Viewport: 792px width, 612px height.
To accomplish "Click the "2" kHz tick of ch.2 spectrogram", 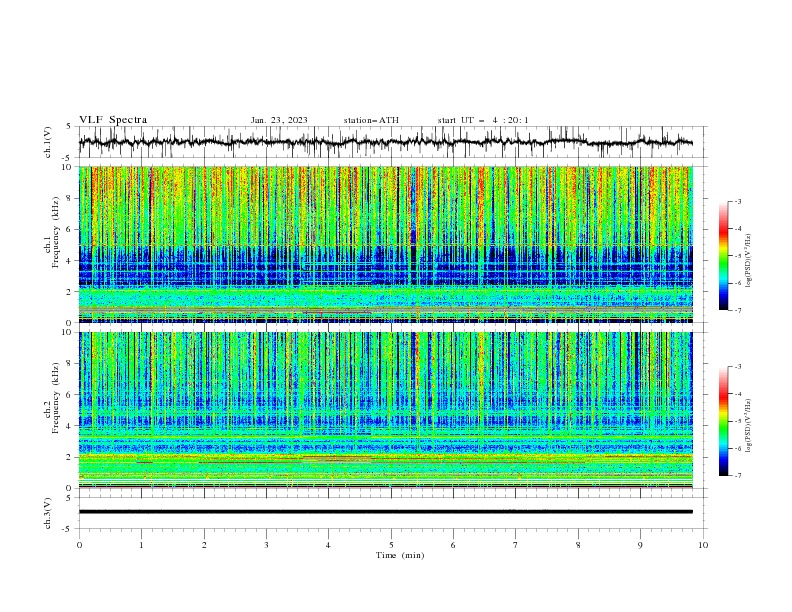I will point(70,457).
